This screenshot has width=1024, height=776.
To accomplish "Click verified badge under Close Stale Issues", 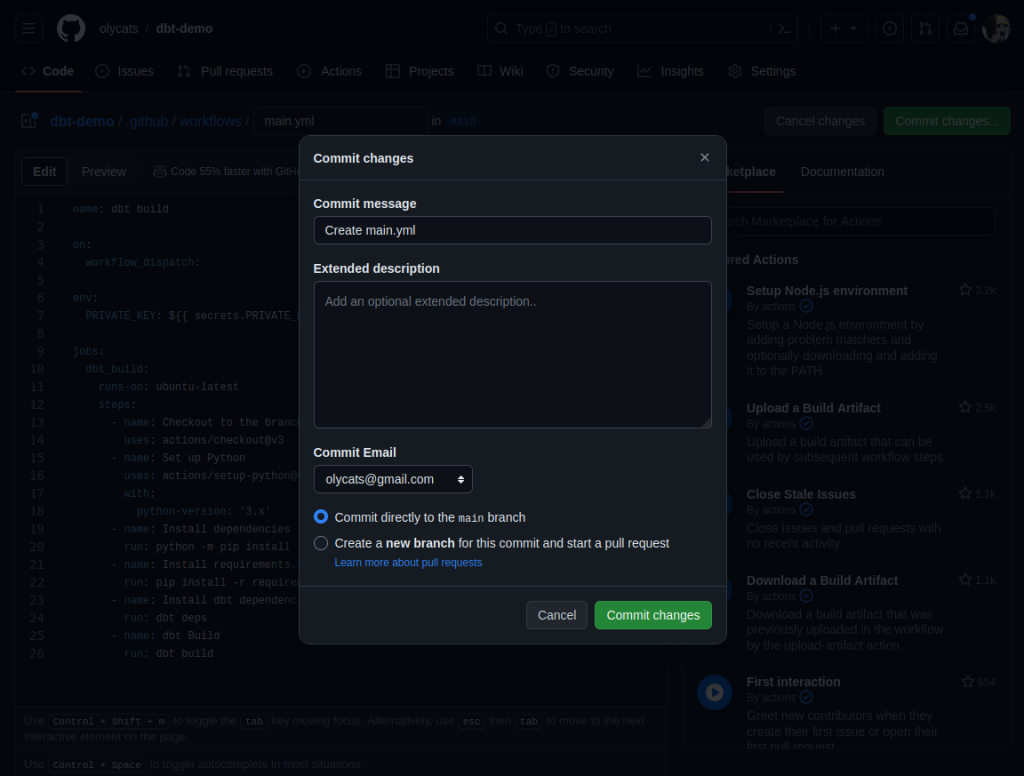I will [807, 510].
